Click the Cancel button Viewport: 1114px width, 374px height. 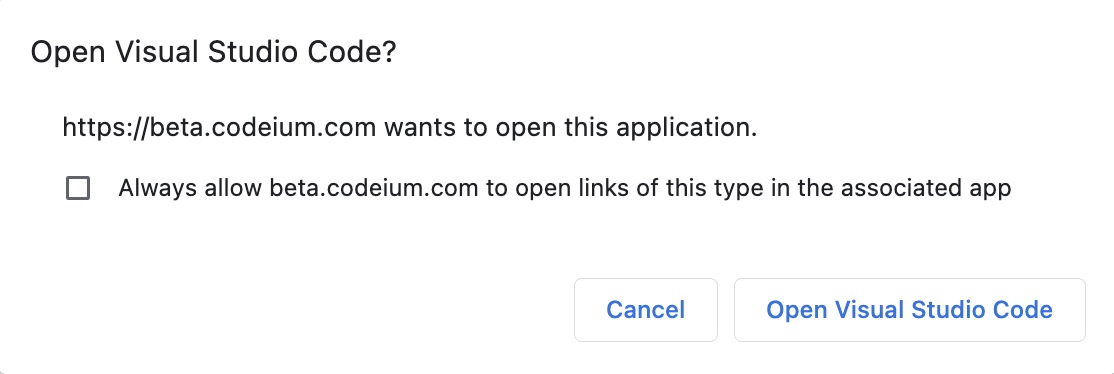[x=646, y=309]
